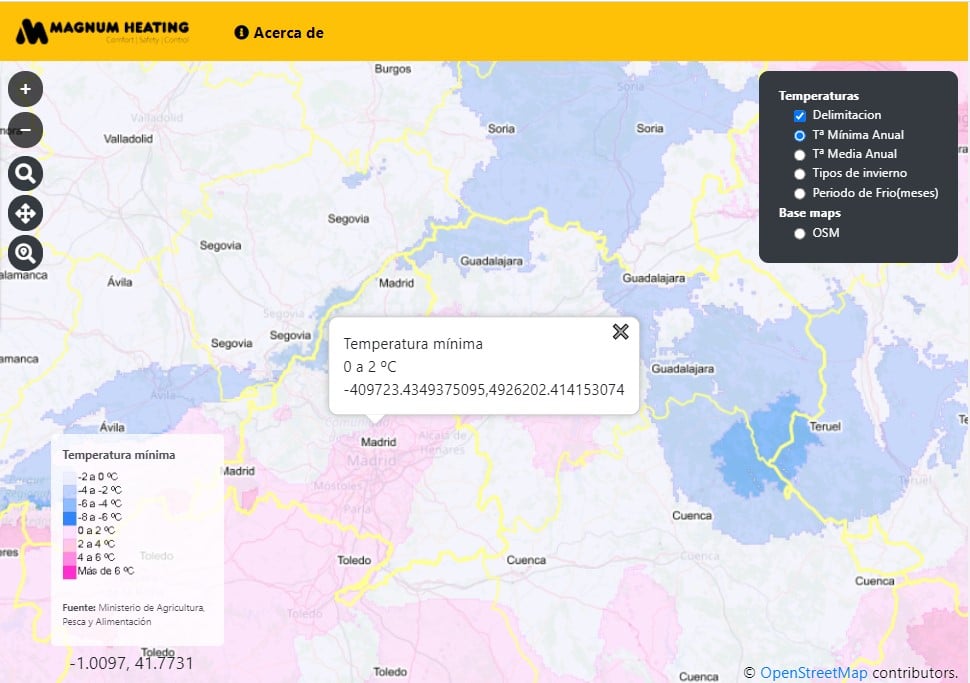Click the magenta Más de 6 ºC swatch
The width and height of the screenshot is (970, 683).
pyautogui.click(x=68, y=569)
